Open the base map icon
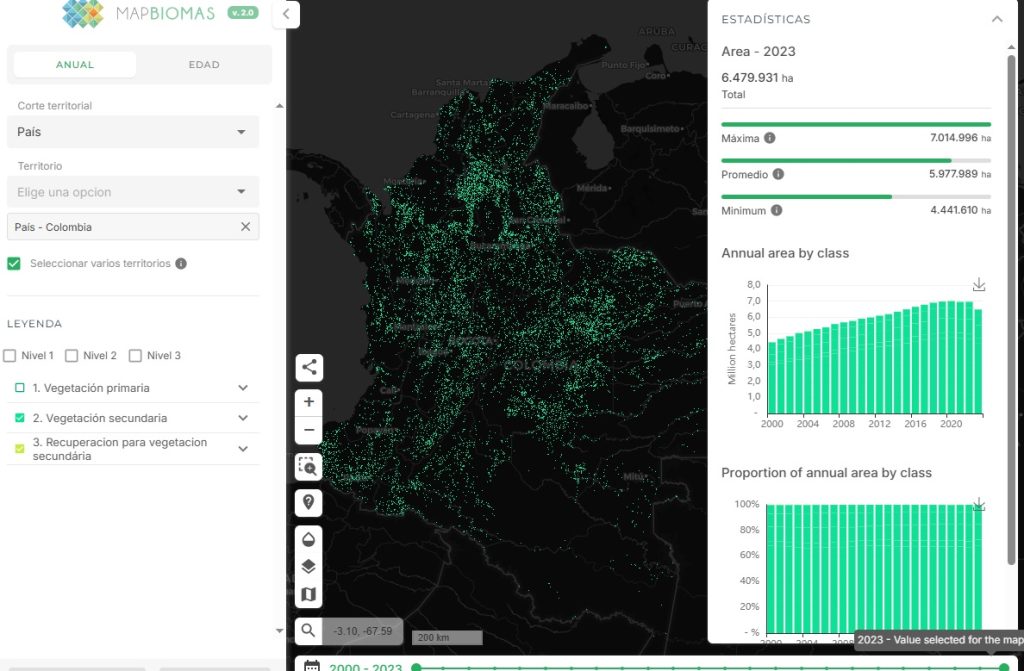 (x=309, y=595)
